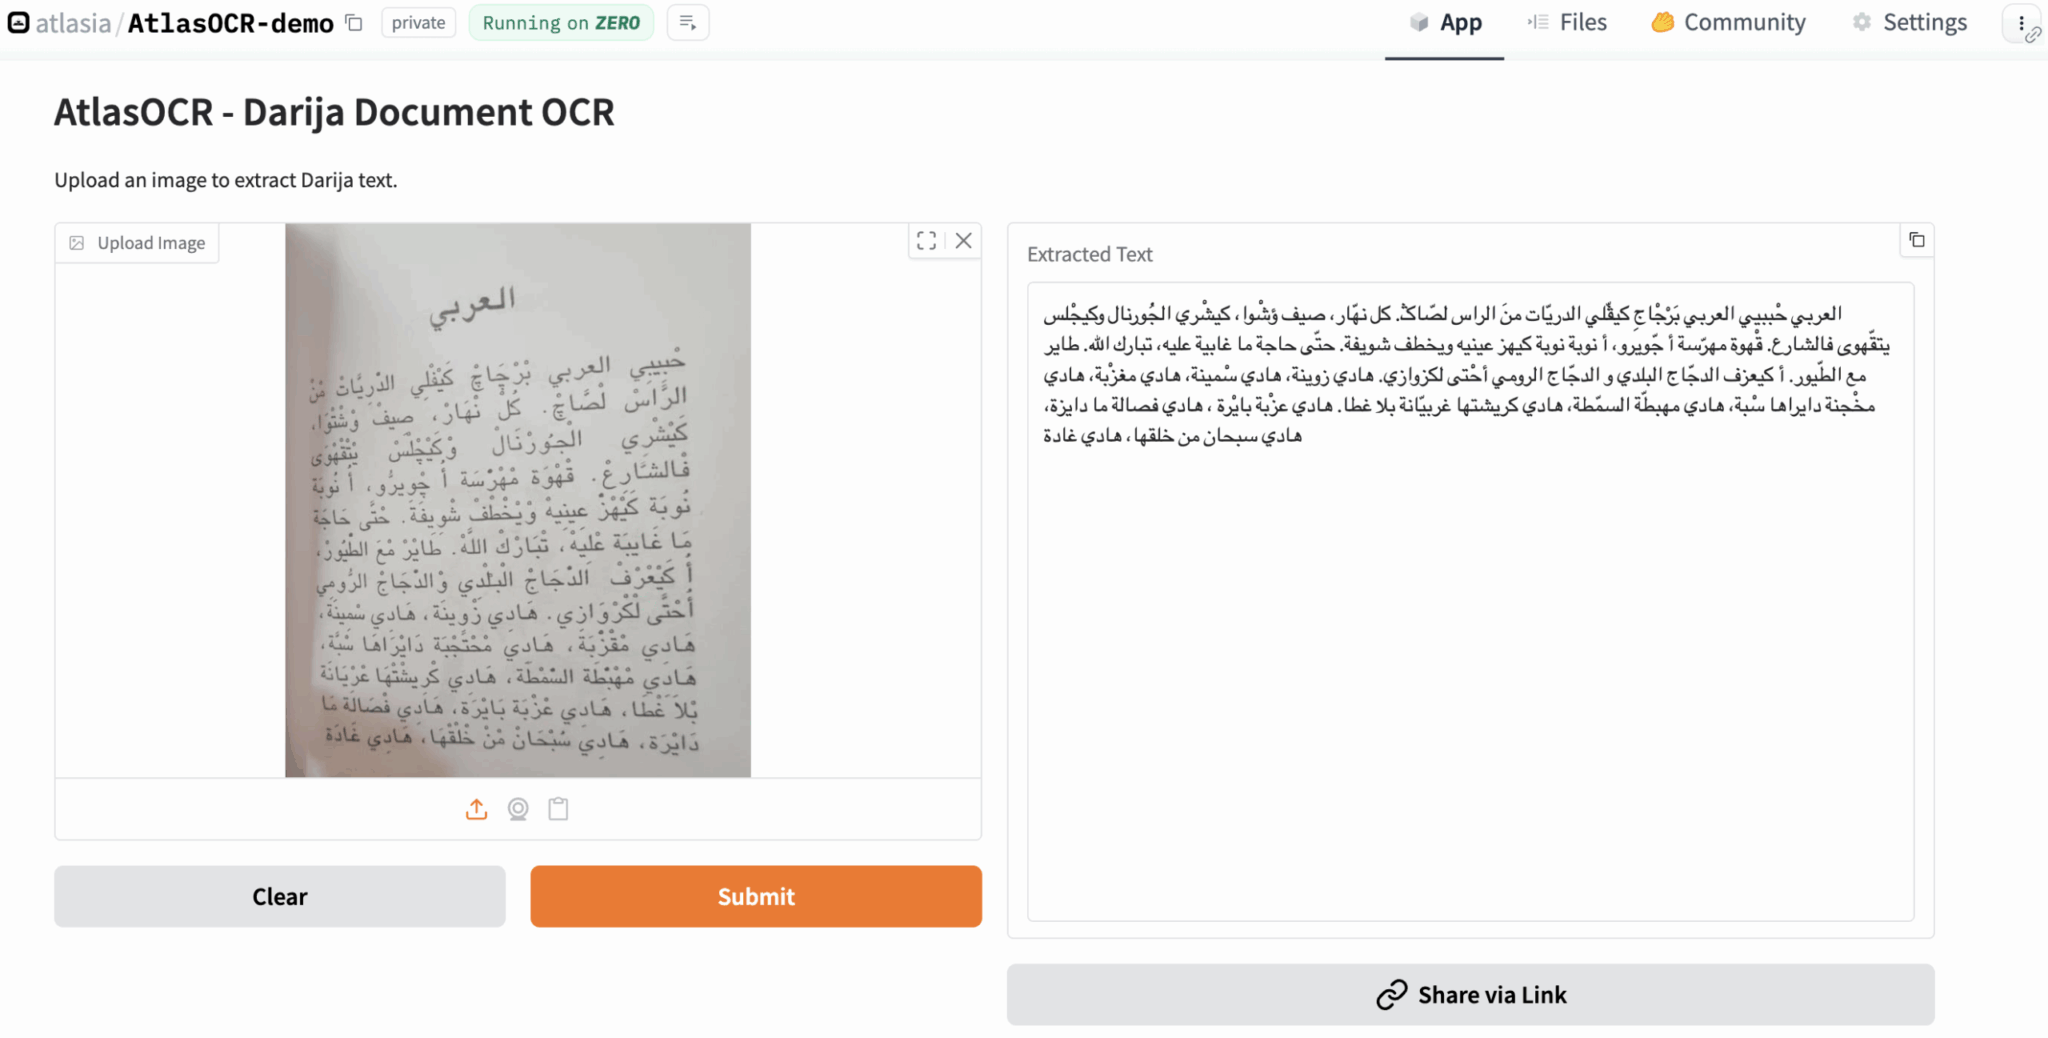Click Clear to reset the form

point(280,896)
